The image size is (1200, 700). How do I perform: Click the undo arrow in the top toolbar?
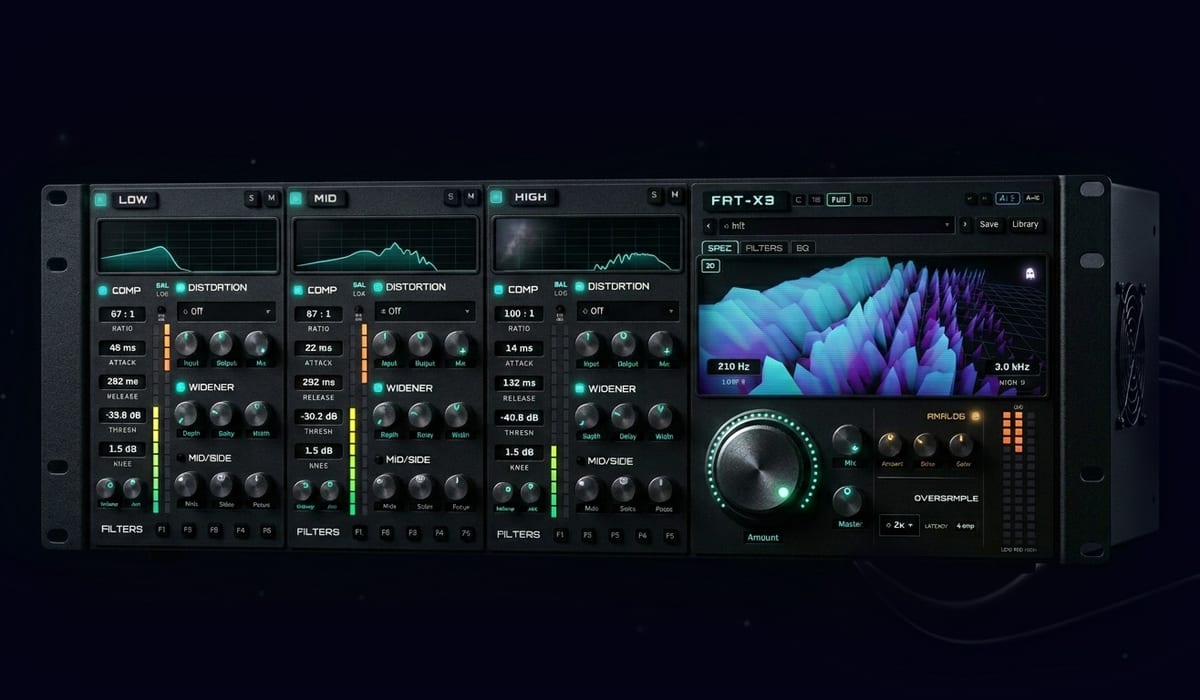(x=969, y=199)
